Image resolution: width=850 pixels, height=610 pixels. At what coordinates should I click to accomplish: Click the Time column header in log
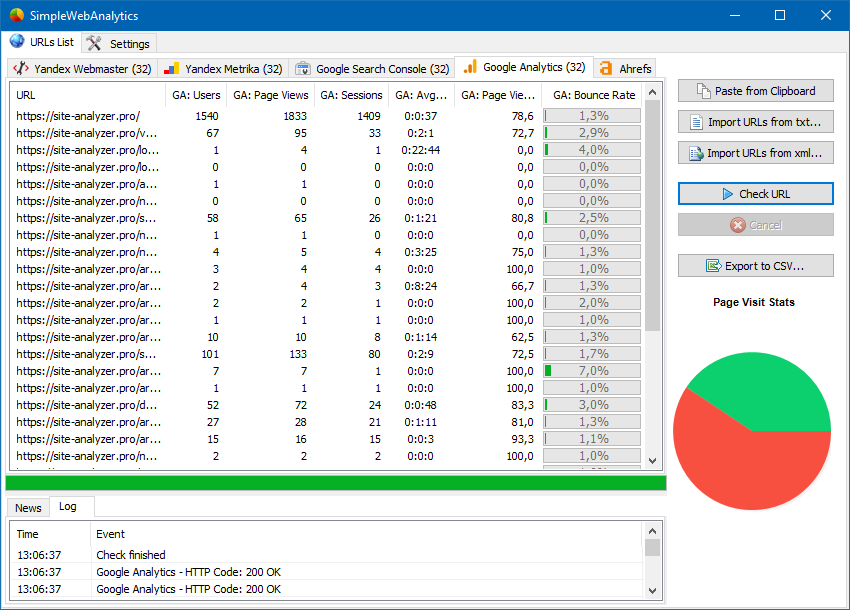point(50,534)
